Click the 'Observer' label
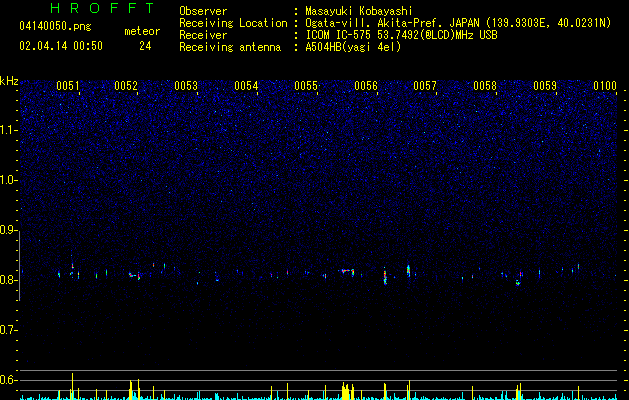Screen dimensions: 629x400 [203, 11]
